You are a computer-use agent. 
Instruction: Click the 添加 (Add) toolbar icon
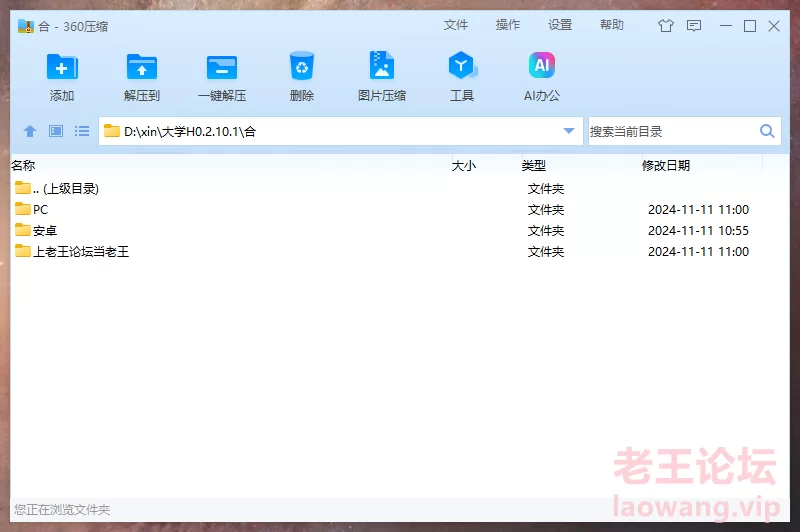[62, 67]
